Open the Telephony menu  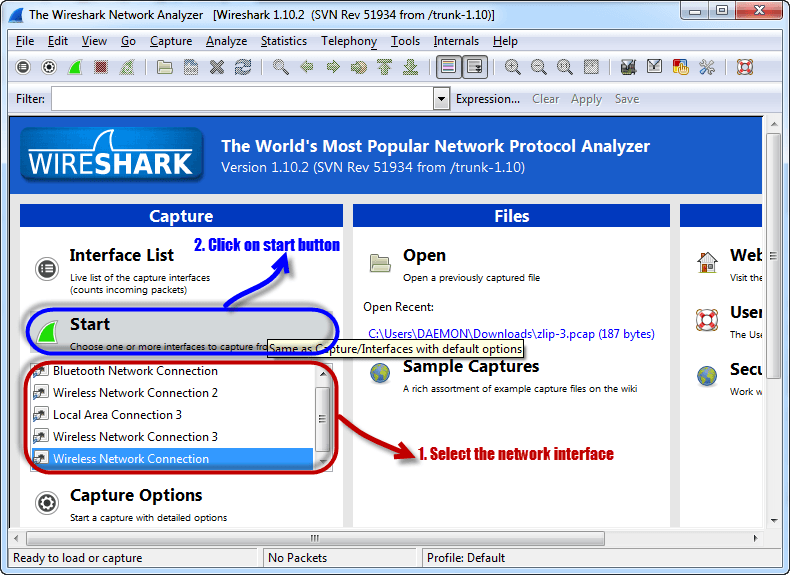(349, 41)
